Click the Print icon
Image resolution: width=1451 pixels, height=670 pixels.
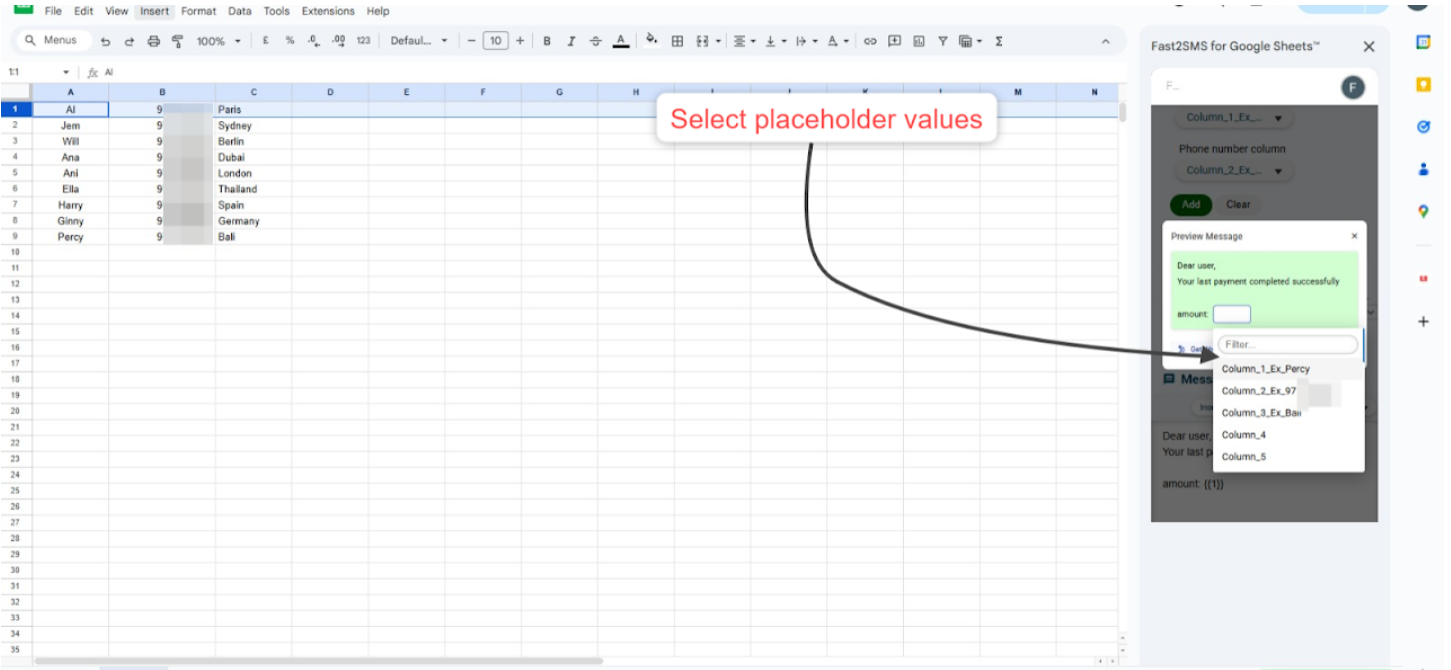pyautogui.click(x=153, y=41)
